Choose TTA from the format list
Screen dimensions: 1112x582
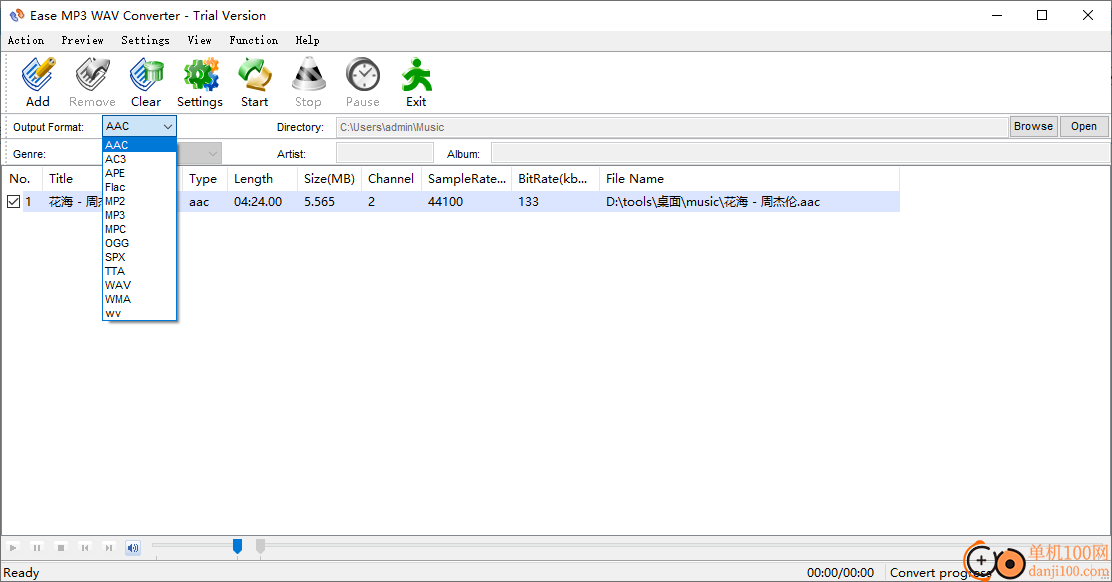pyautogui.click(x=139, y=271)
